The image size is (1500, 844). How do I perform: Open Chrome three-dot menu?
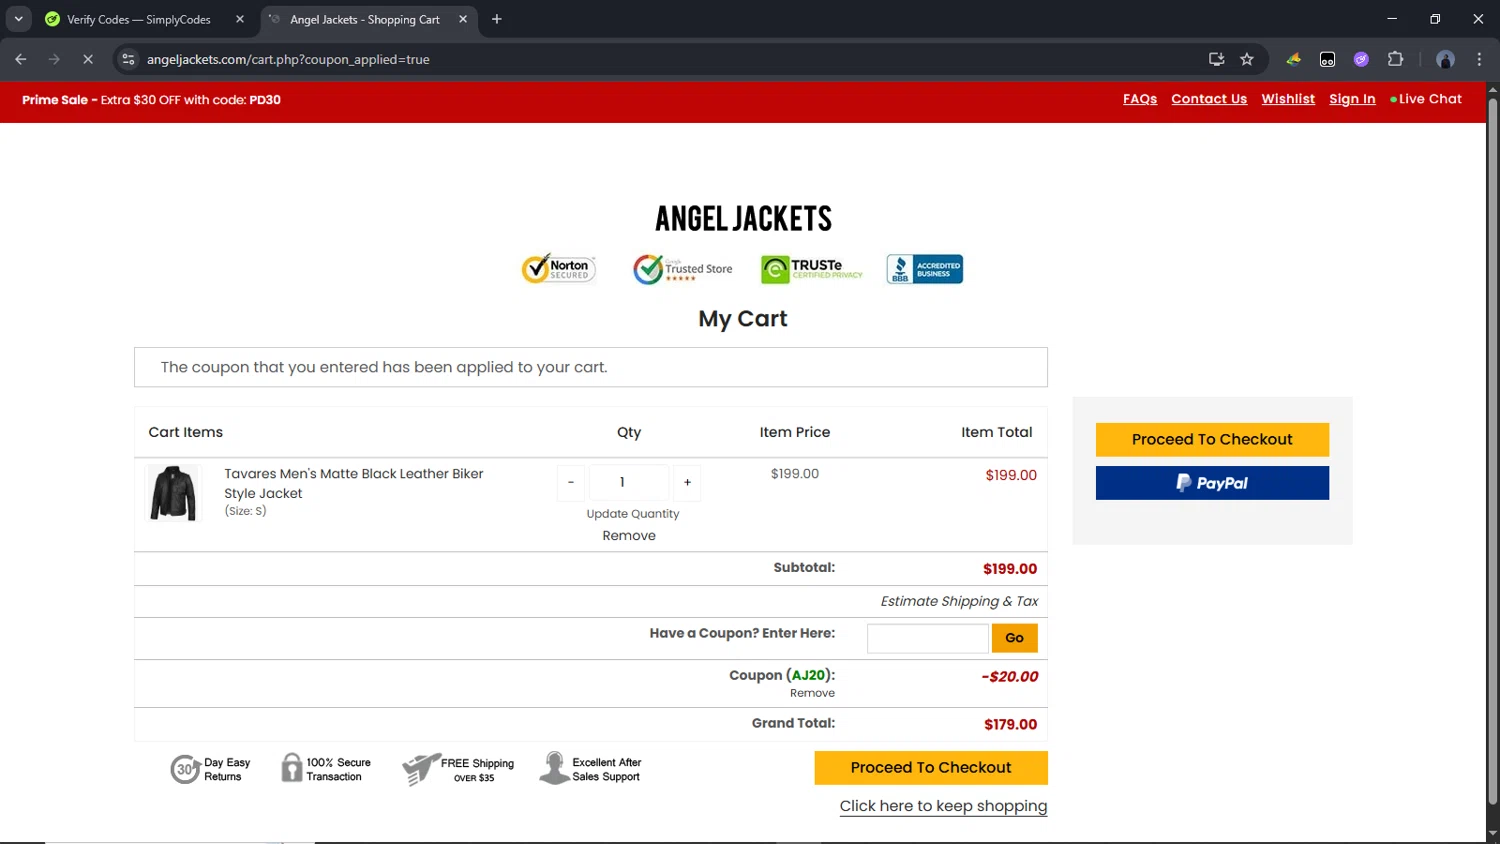pos(1479,59)
